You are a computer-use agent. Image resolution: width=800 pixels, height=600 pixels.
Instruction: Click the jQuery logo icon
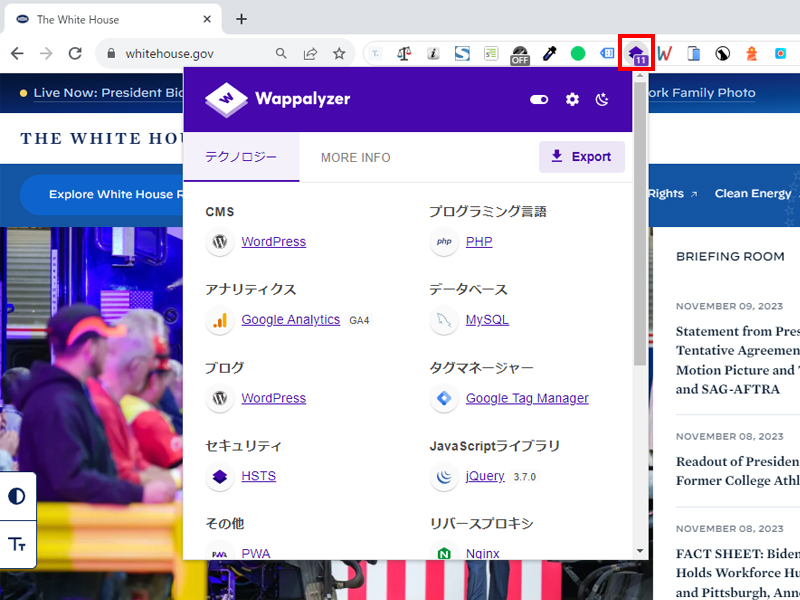click(x=444, y=476)
